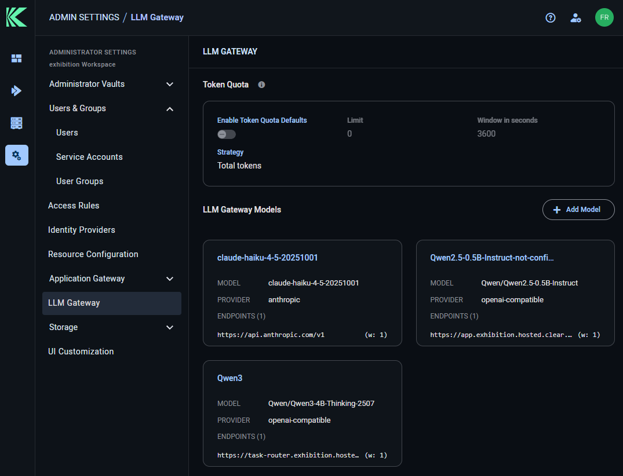Open the Users menu item
This screenshot has height=476, width=623.
67,133
